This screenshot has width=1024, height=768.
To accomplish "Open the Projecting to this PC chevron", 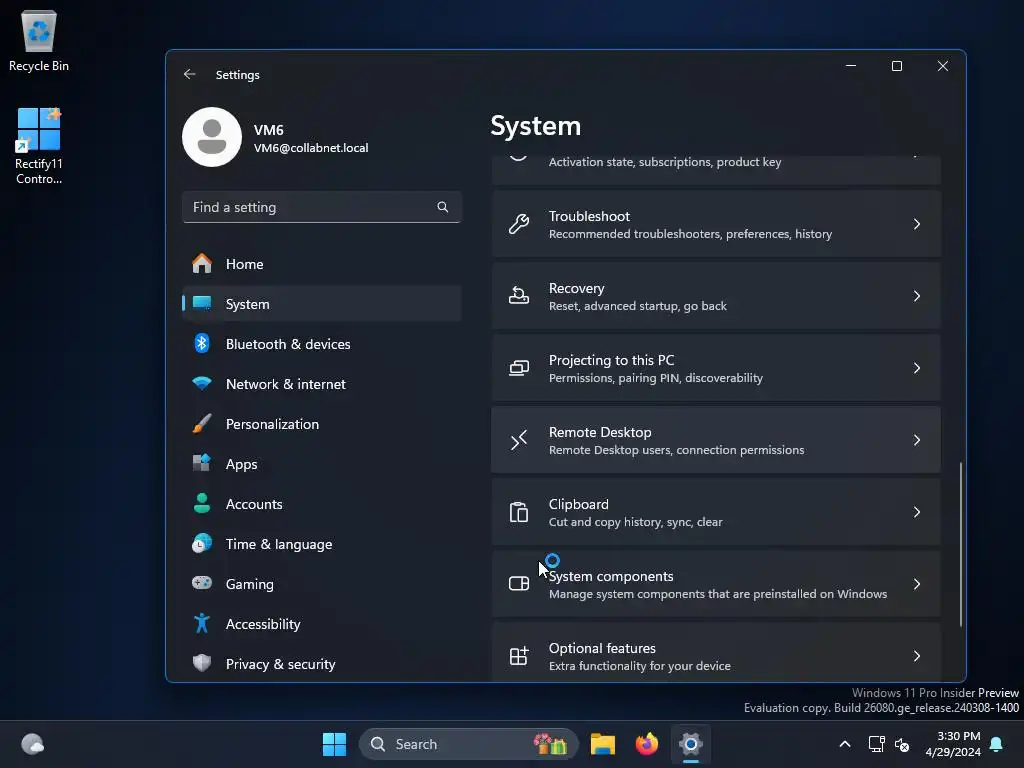I will [x=917, y=368].
